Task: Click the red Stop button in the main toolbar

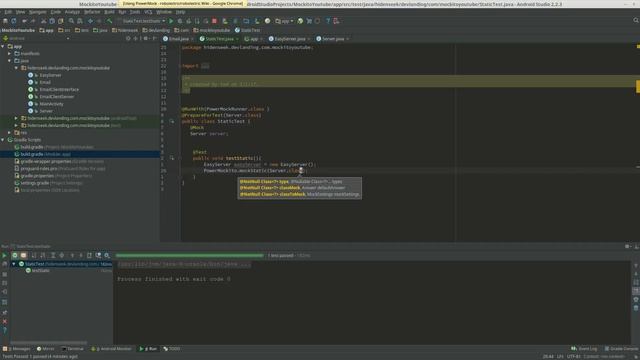Action: point(214,21)
